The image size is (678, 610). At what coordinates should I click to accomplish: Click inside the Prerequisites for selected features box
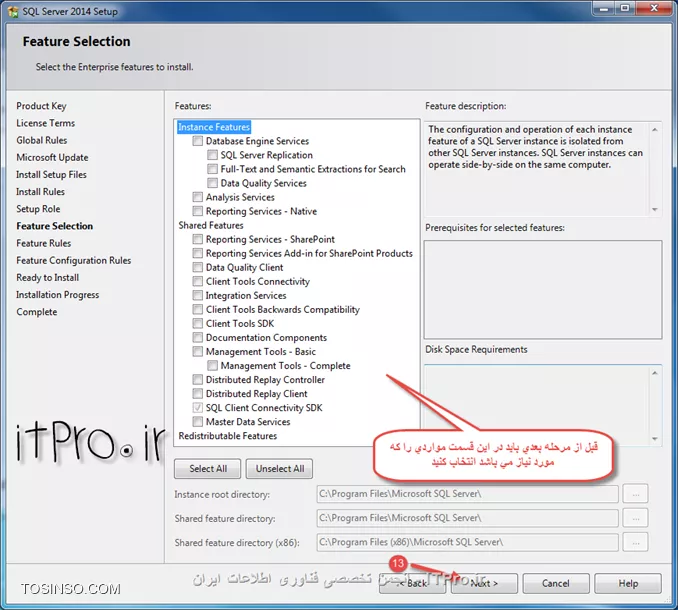[543, 290]
